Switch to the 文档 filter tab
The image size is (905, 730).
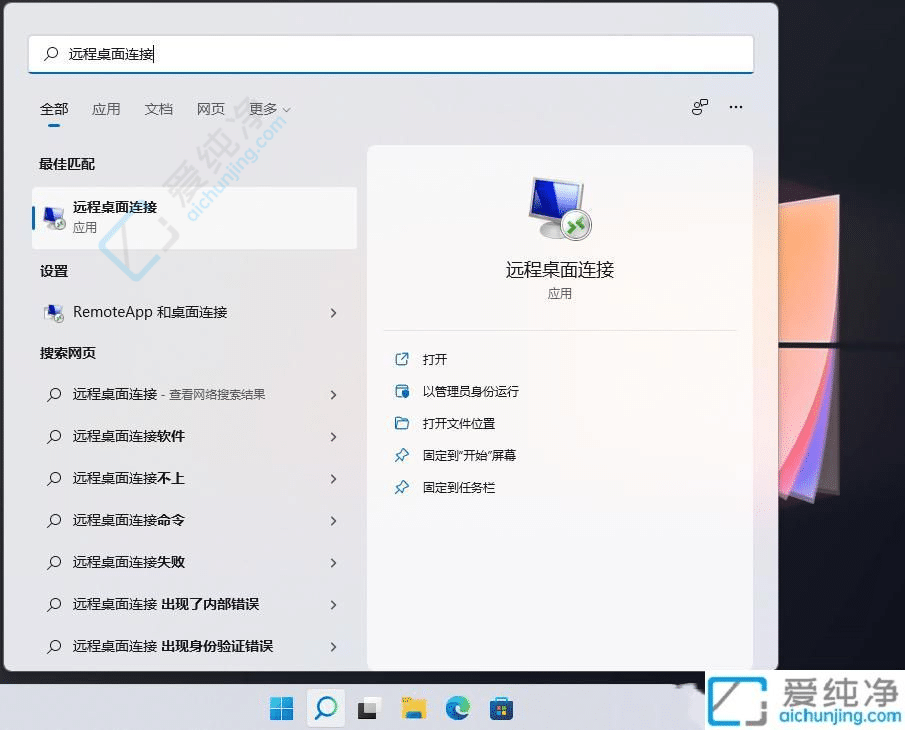[x=158, y=109]
